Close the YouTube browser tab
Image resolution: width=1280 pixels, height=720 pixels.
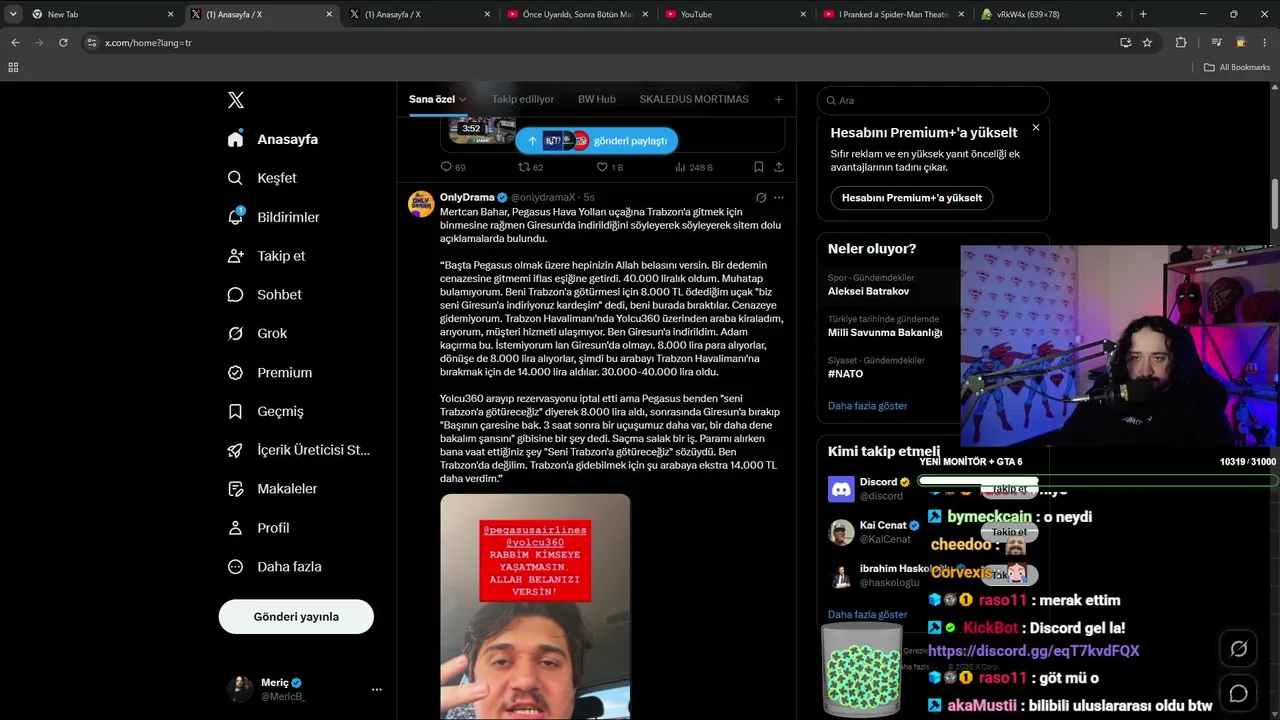(x=803, y=14)
